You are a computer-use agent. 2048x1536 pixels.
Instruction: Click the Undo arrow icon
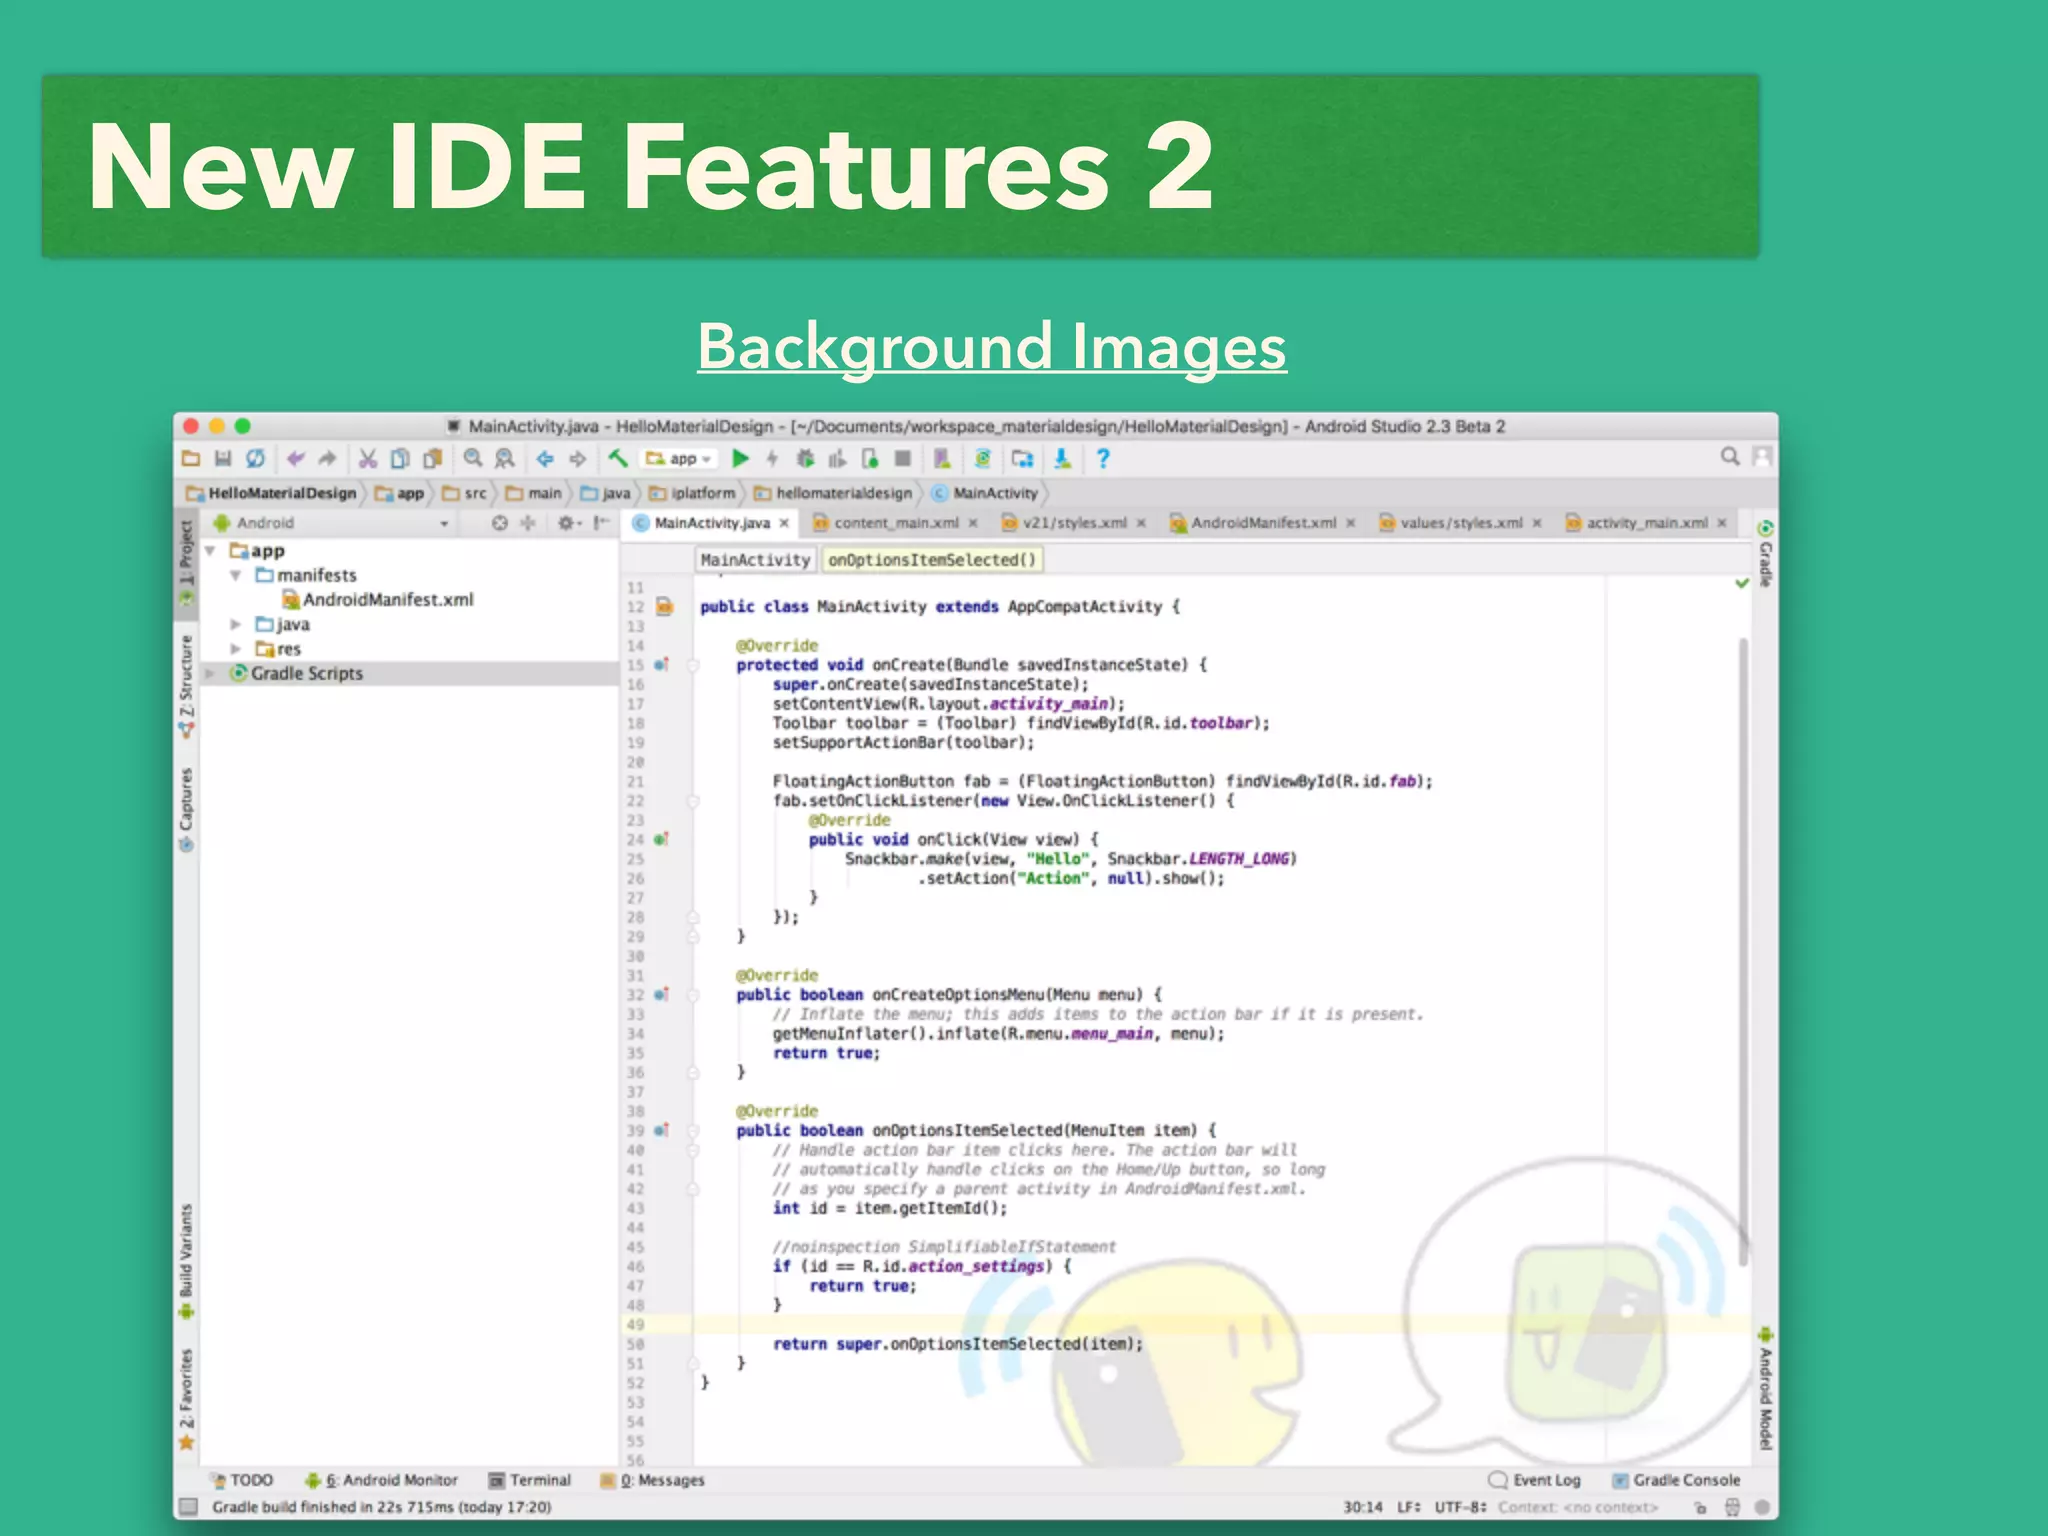click(x=295, y=459)
